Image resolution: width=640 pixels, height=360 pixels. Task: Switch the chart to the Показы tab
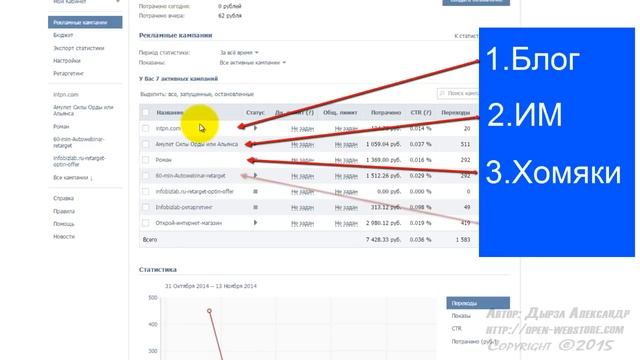point(461,316)
